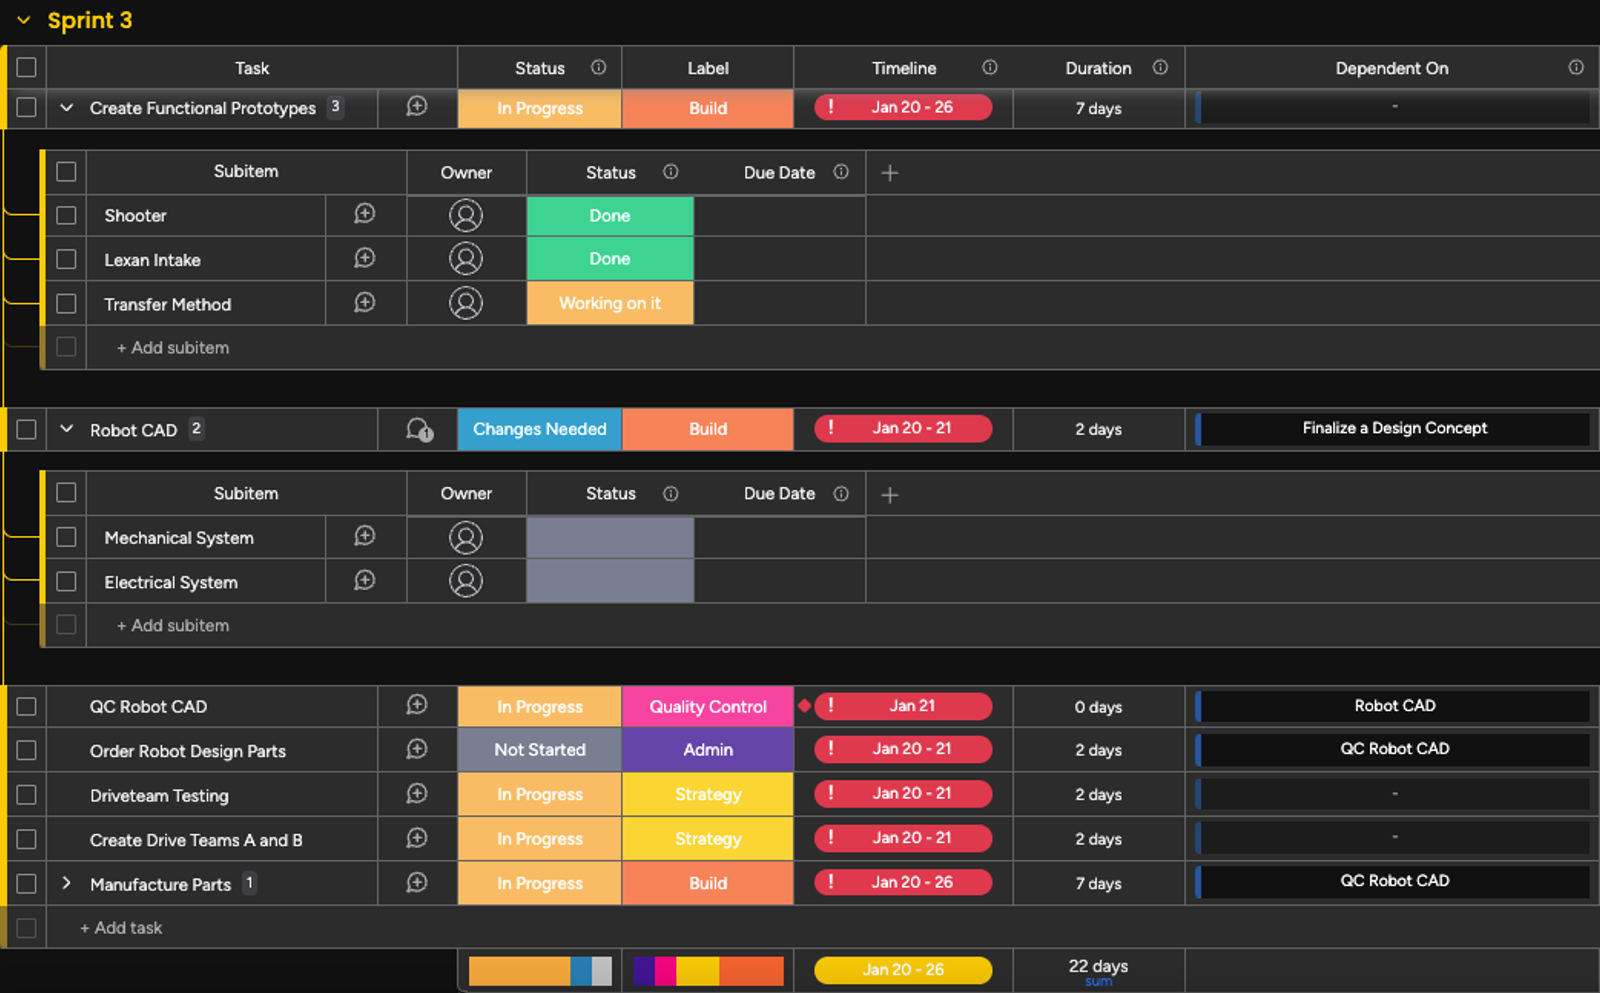1600x993 pixels.
Task: Tick the select-all checkbox in Task header
Action: [x=27, y=67]
